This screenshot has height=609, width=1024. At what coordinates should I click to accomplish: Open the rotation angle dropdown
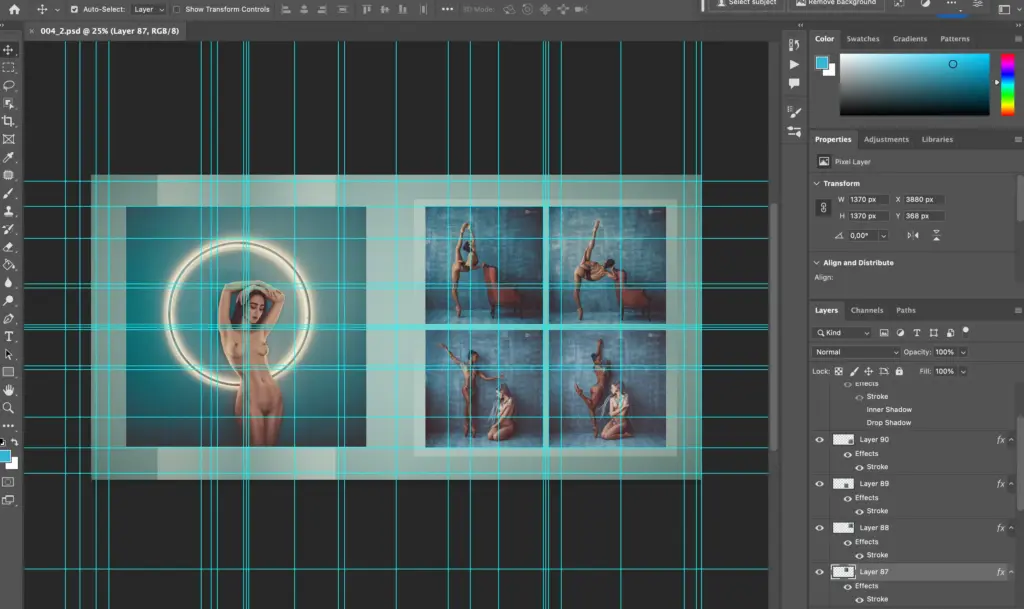[884, 236]
